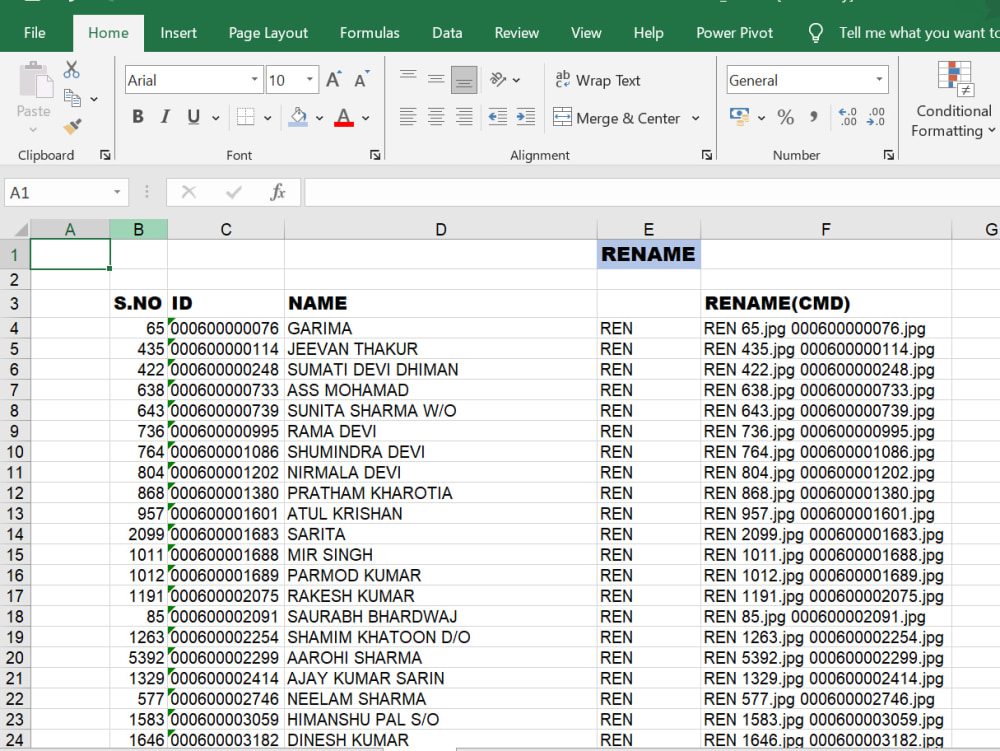
Task: Expand fill color options arrow
Action: [319, 117]
